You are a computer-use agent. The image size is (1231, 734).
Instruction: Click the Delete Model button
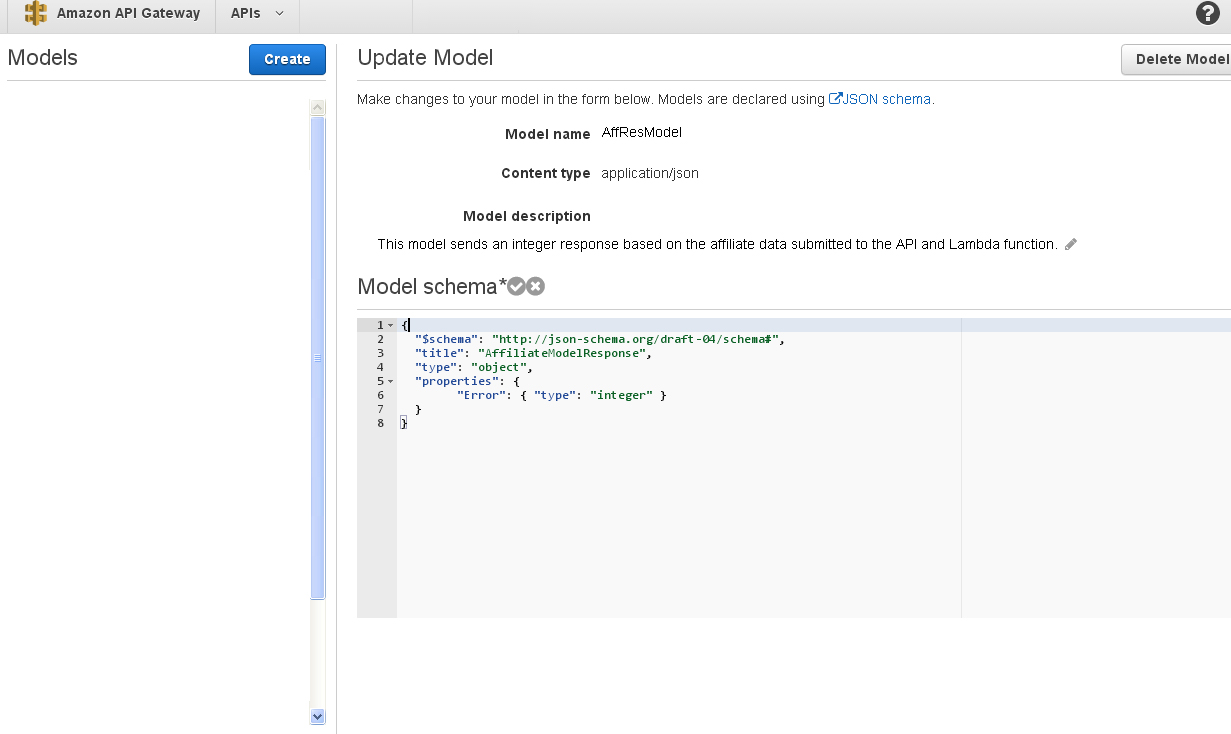[1176, 59]
